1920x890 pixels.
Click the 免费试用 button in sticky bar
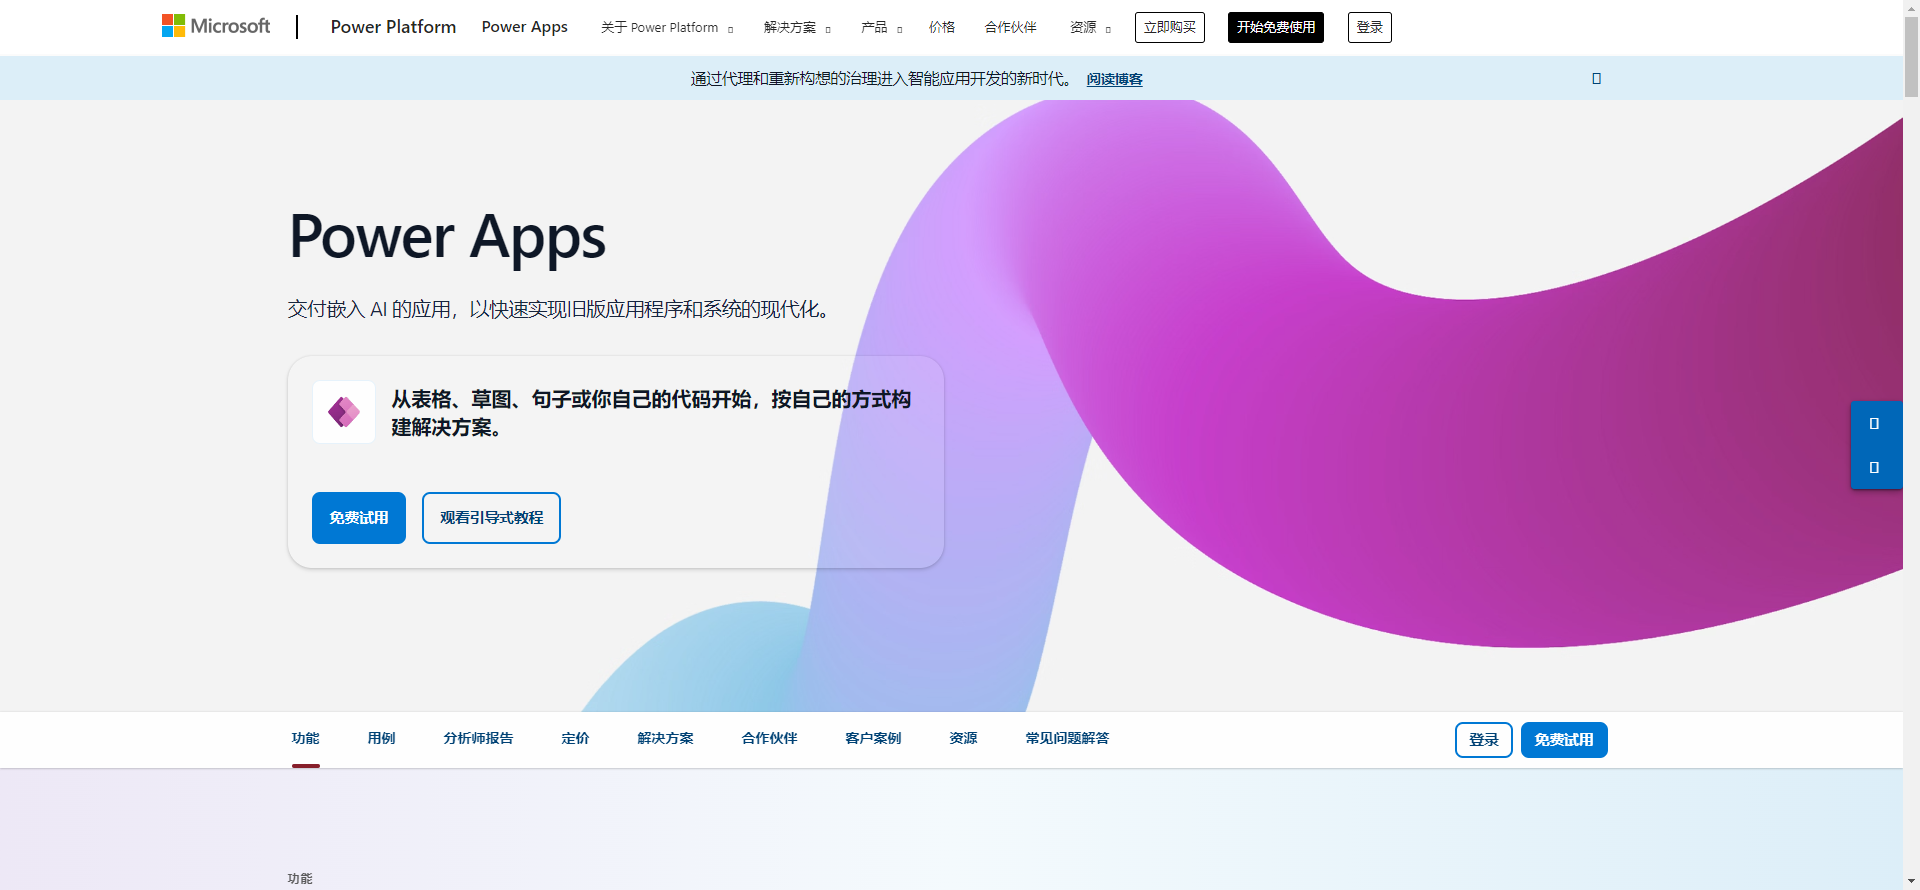[1564, 740]
